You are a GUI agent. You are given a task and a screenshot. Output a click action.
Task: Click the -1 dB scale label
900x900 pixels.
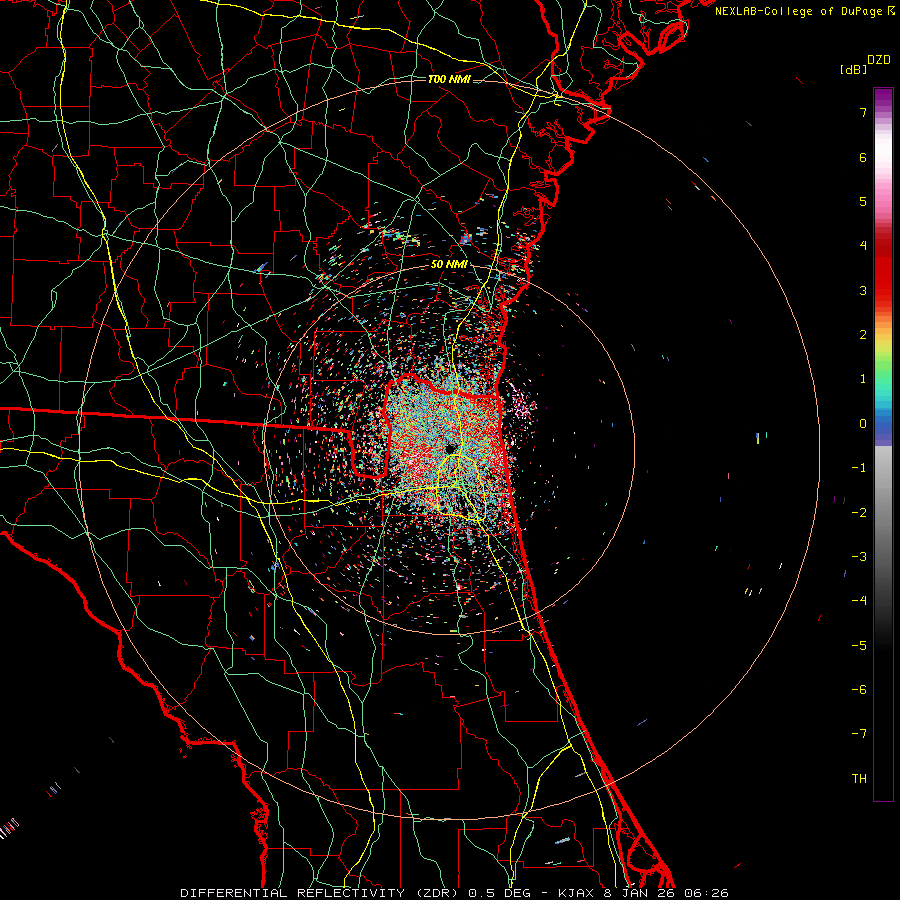(x=859, y=468)
